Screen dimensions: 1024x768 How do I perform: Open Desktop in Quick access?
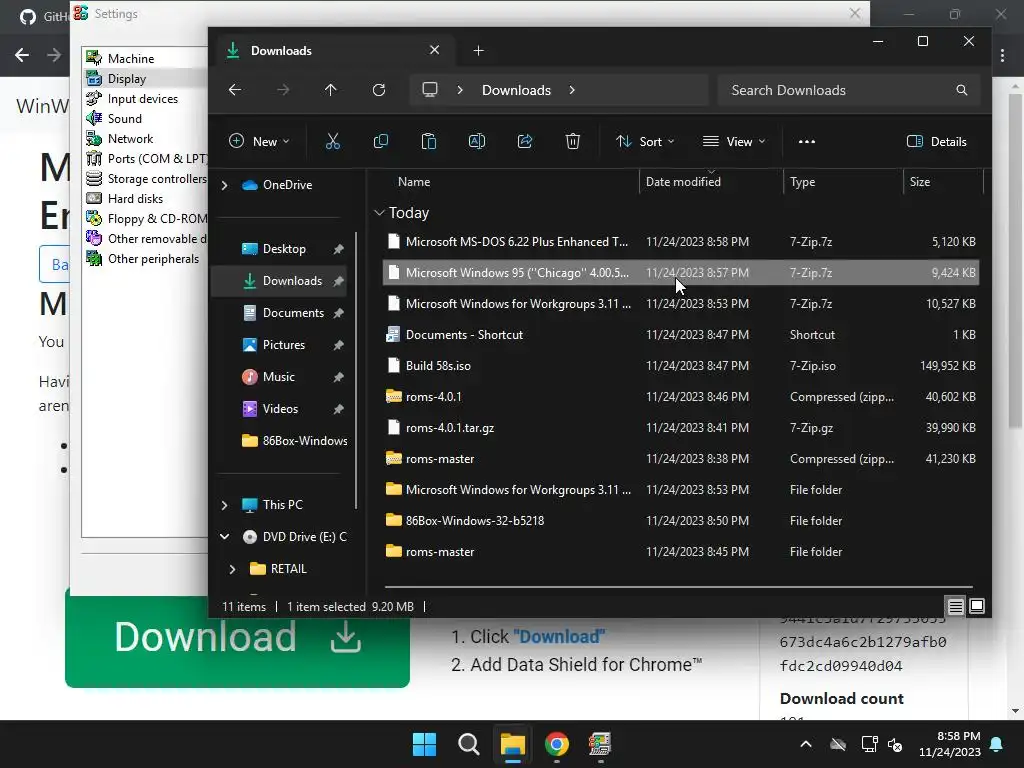point(284,249)
